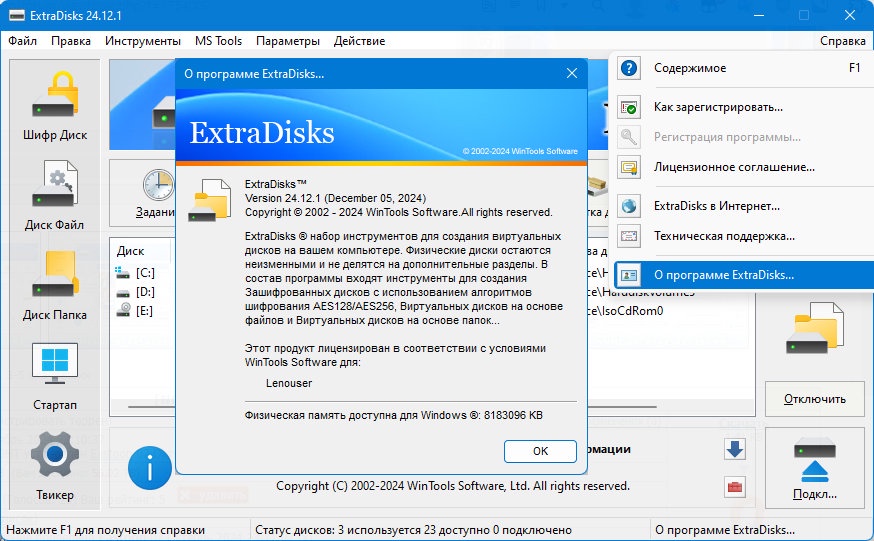Click the folder disk icon above Отключить
The width and height of the screenshot is (874, 541).
[814, 328]
